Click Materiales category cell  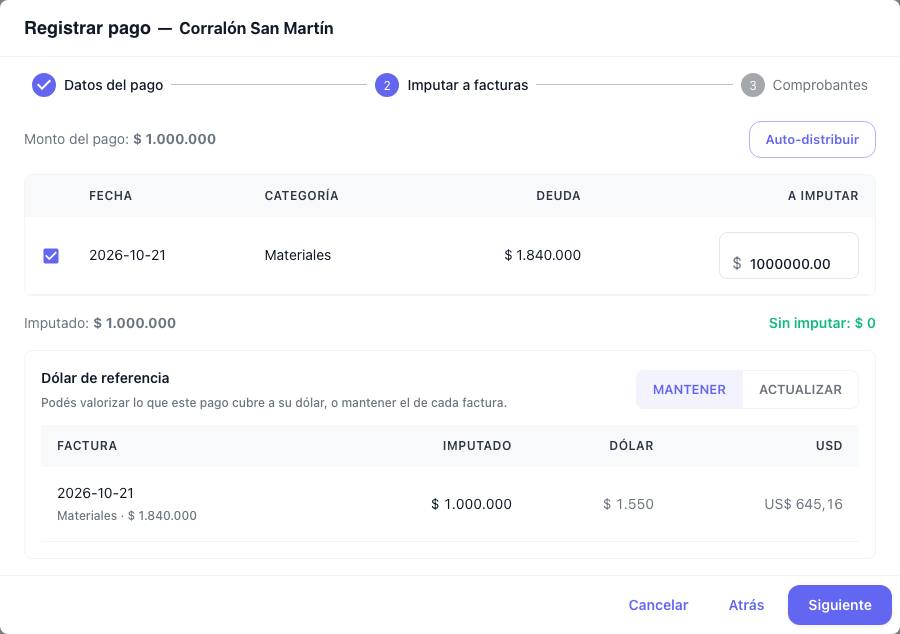tap(297, 255)
